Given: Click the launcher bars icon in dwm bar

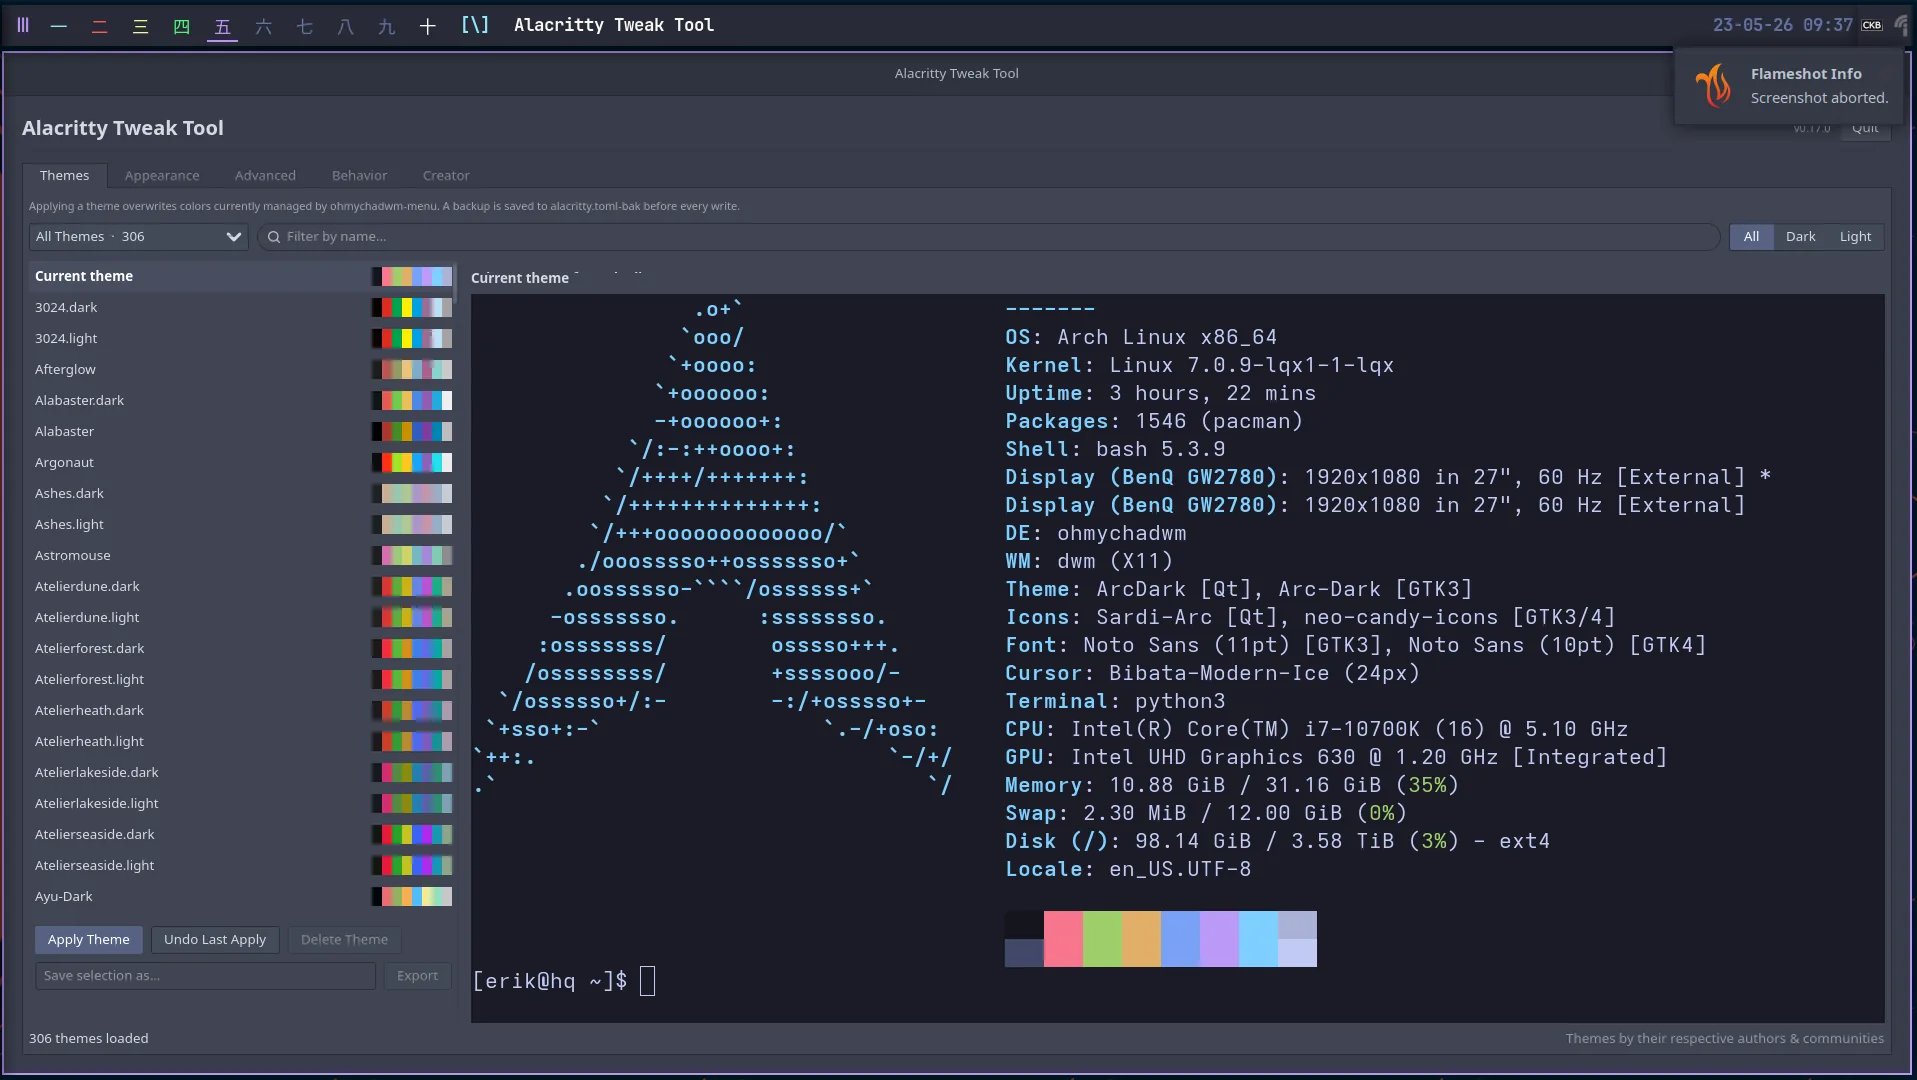Looking at the screenshot, I should [x=23, y=25].
